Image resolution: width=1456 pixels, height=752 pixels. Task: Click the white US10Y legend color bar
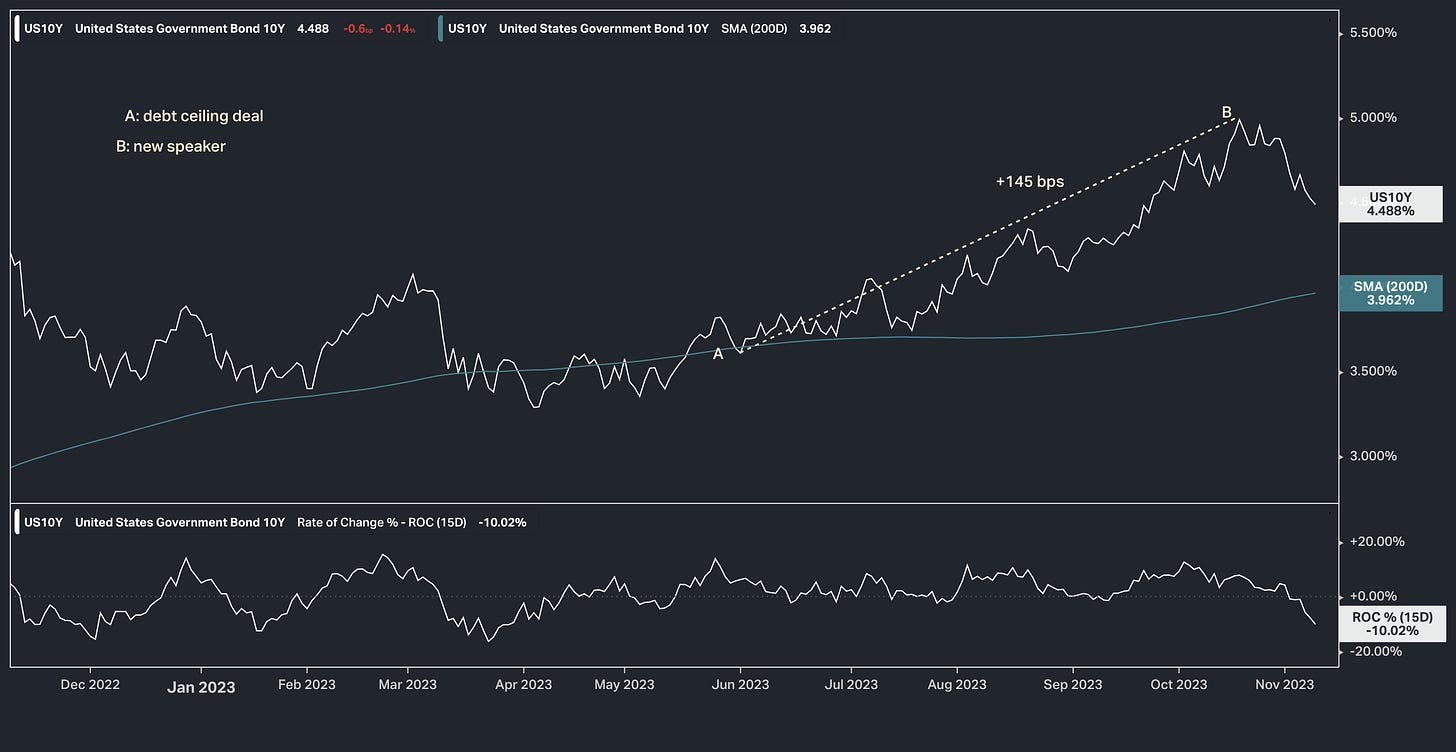[17, 29]
